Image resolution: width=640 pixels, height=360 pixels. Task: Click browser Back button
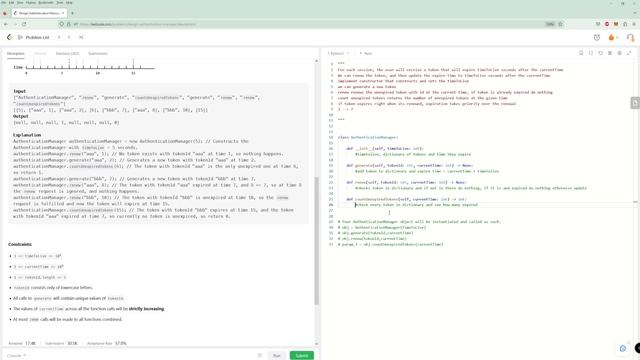(x=6, y=24)
